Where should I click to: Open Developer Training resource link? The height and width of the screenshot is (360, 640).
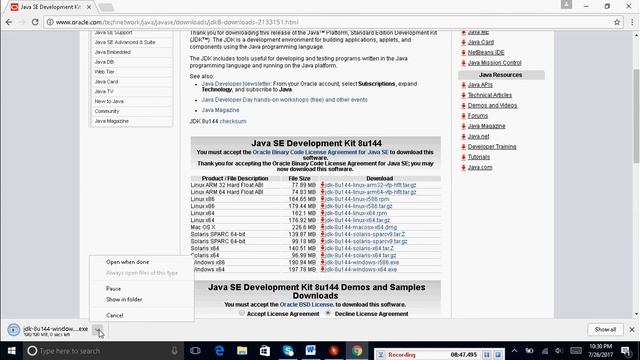coord(492,147)
